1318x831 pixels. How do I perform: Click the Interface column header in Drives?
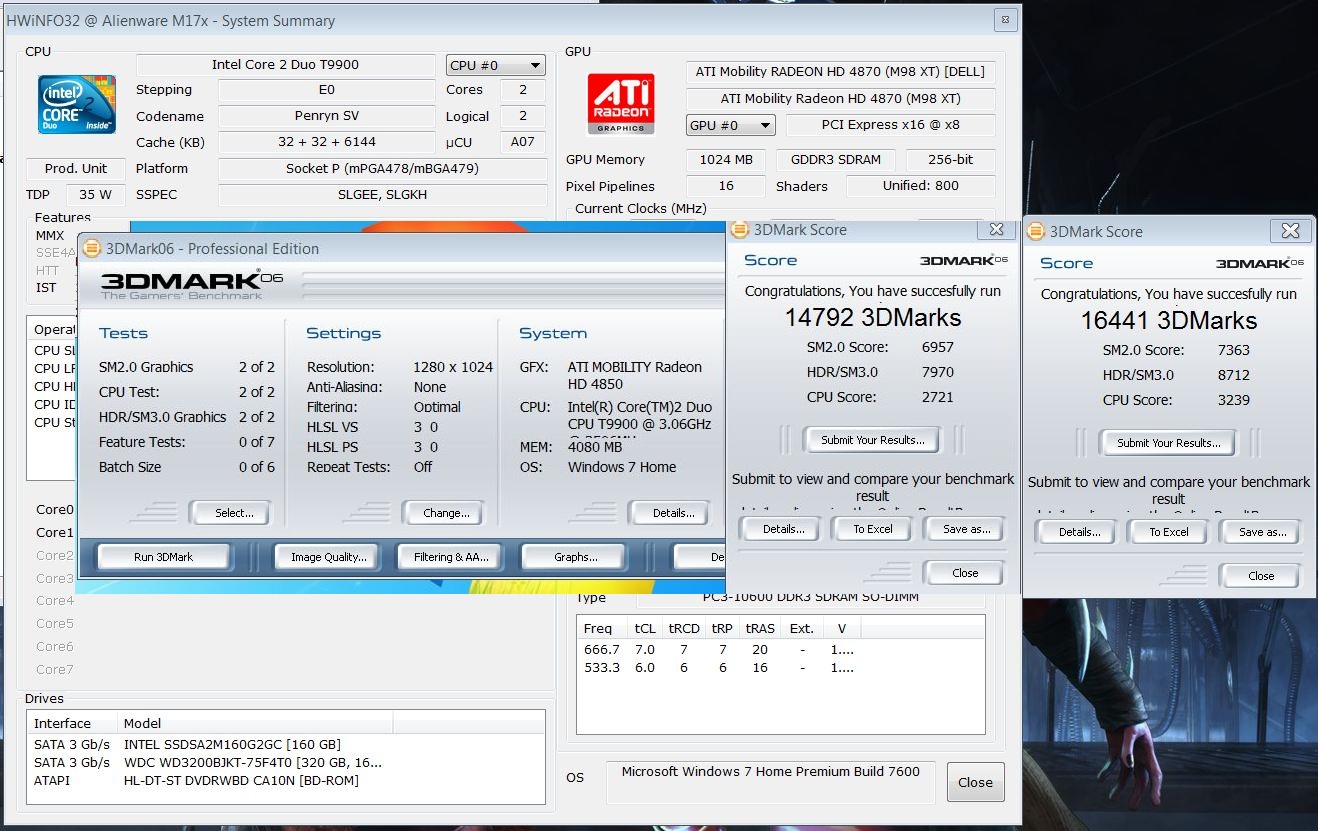(72, 723)
